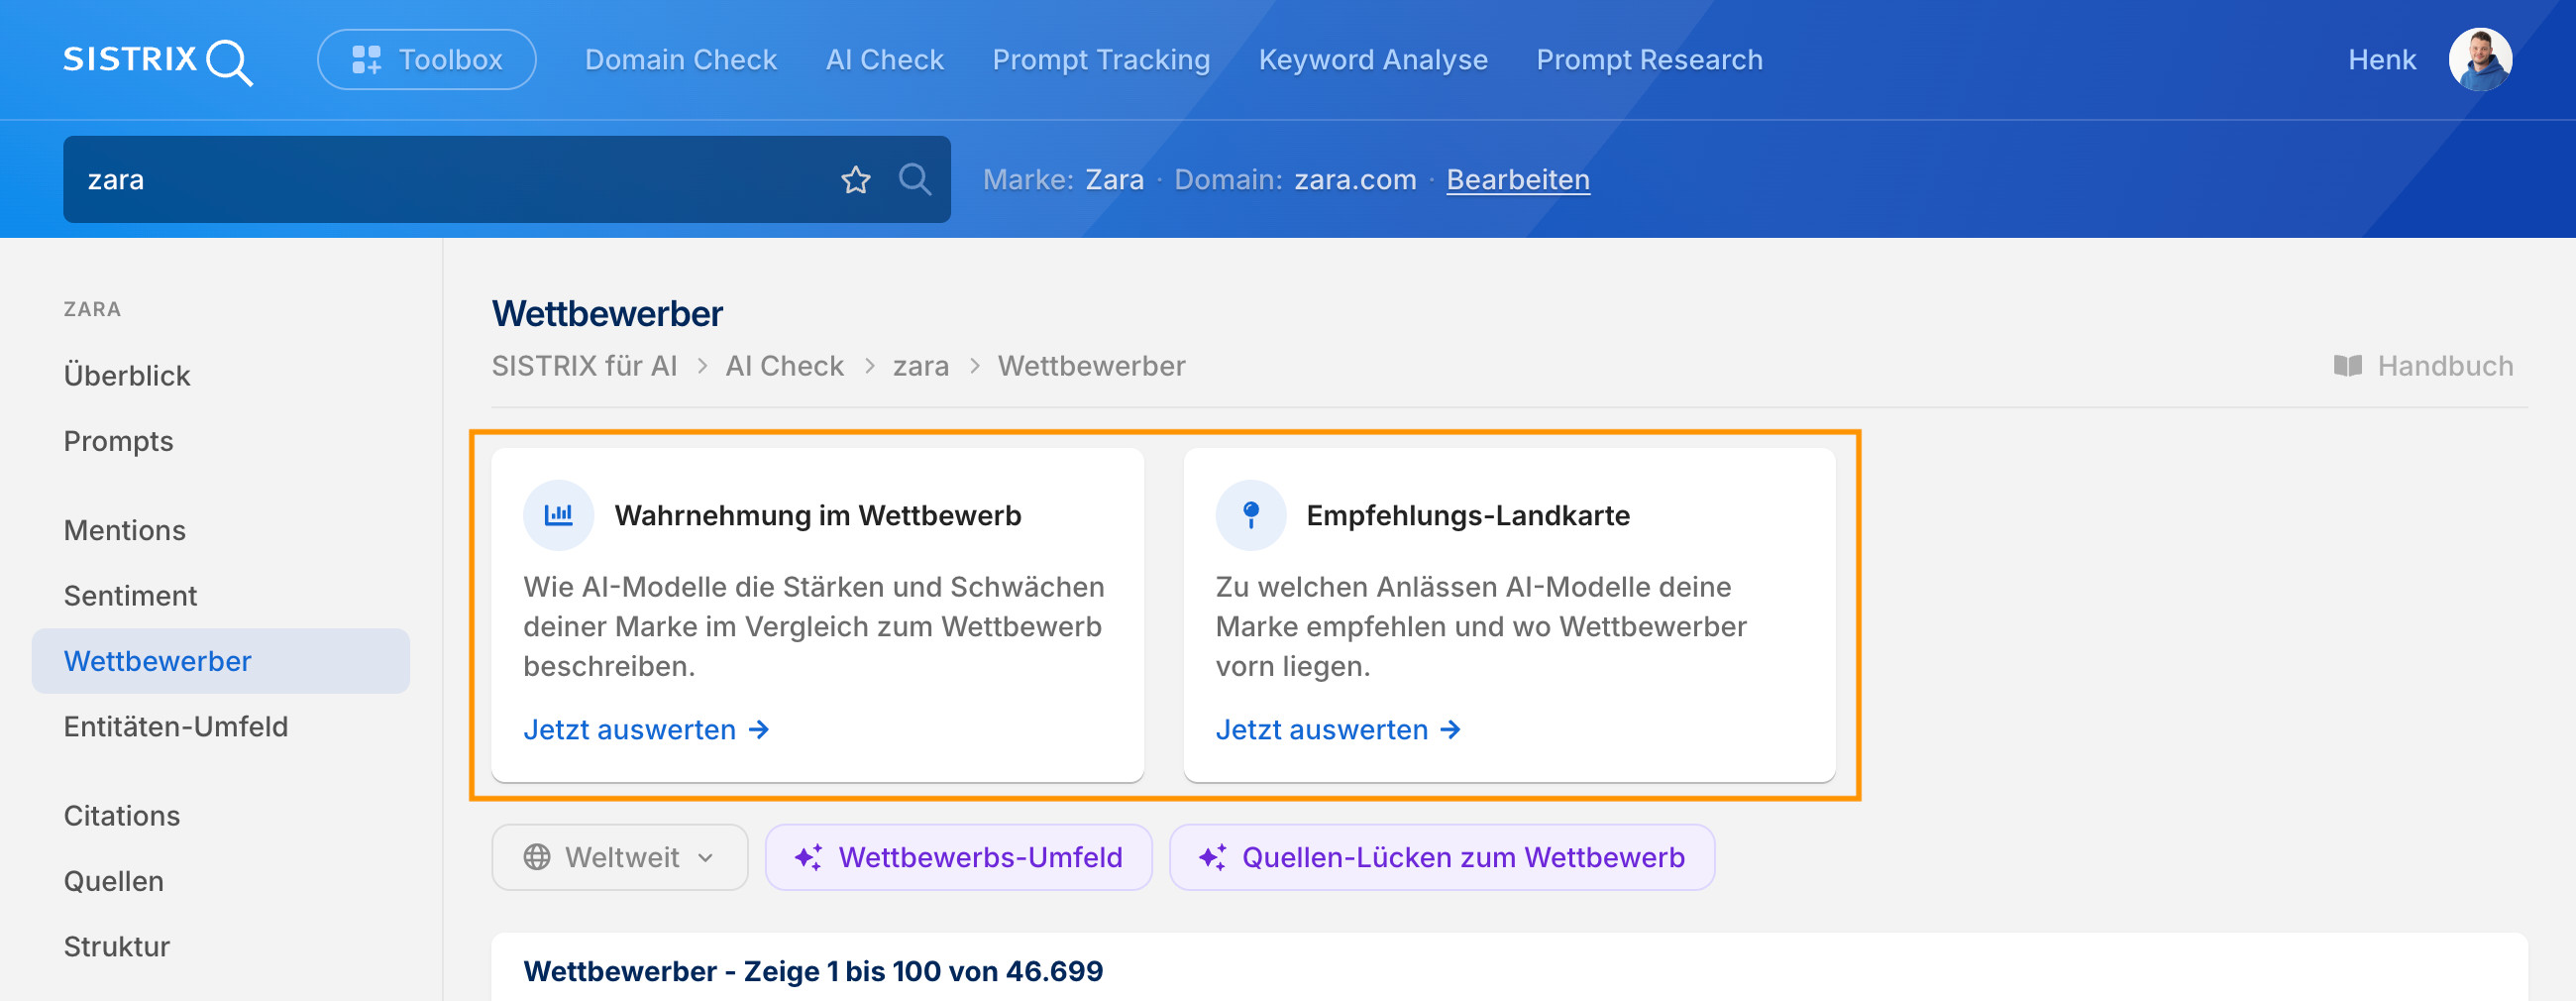Open Struktur in the sidebar
The width and height of the screenshot is (2576, 1001).
pos(117,947)
